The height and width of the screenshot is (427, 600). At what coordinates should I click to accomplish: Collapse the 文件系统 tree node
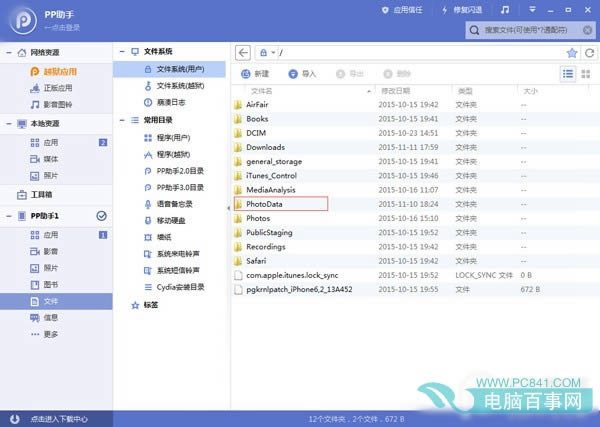[x=122, y=51]
